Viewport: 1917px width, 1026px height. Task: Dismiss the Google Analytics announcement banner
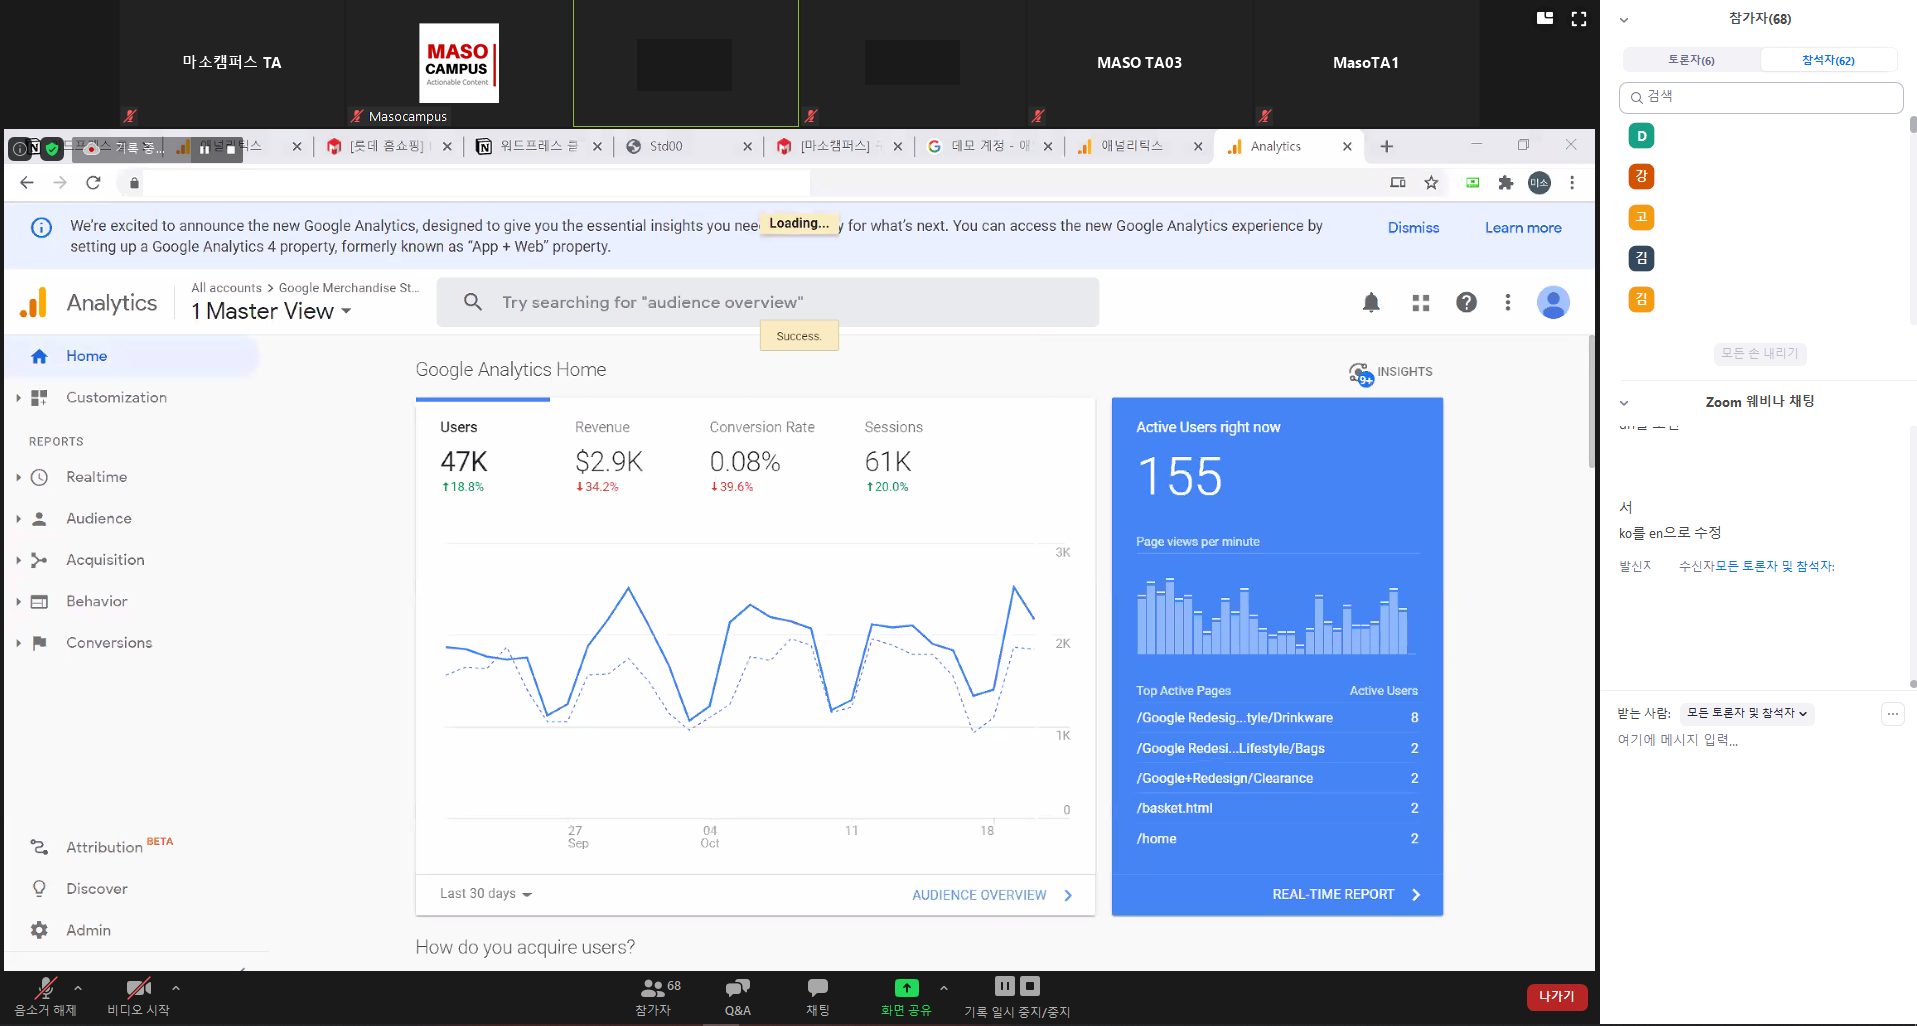[1413, 228]
